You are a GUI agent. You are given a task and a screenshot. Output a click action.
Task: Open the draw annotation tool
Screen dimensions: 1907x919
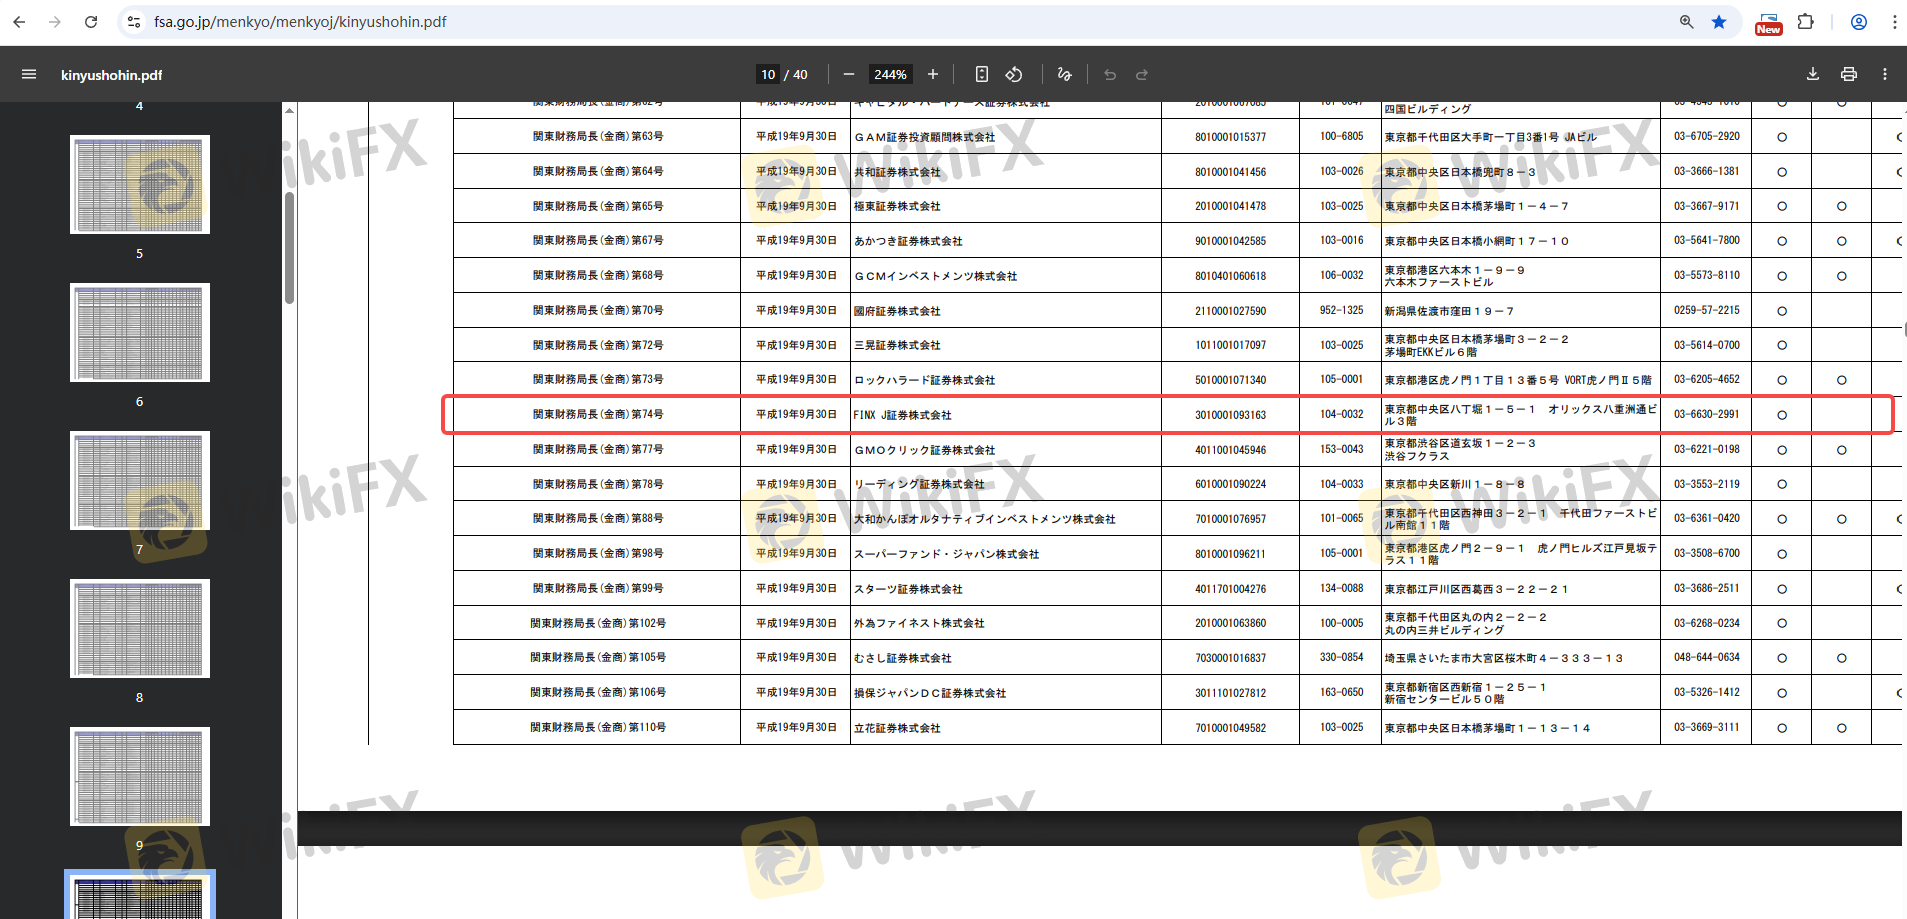coord(1064,74)
